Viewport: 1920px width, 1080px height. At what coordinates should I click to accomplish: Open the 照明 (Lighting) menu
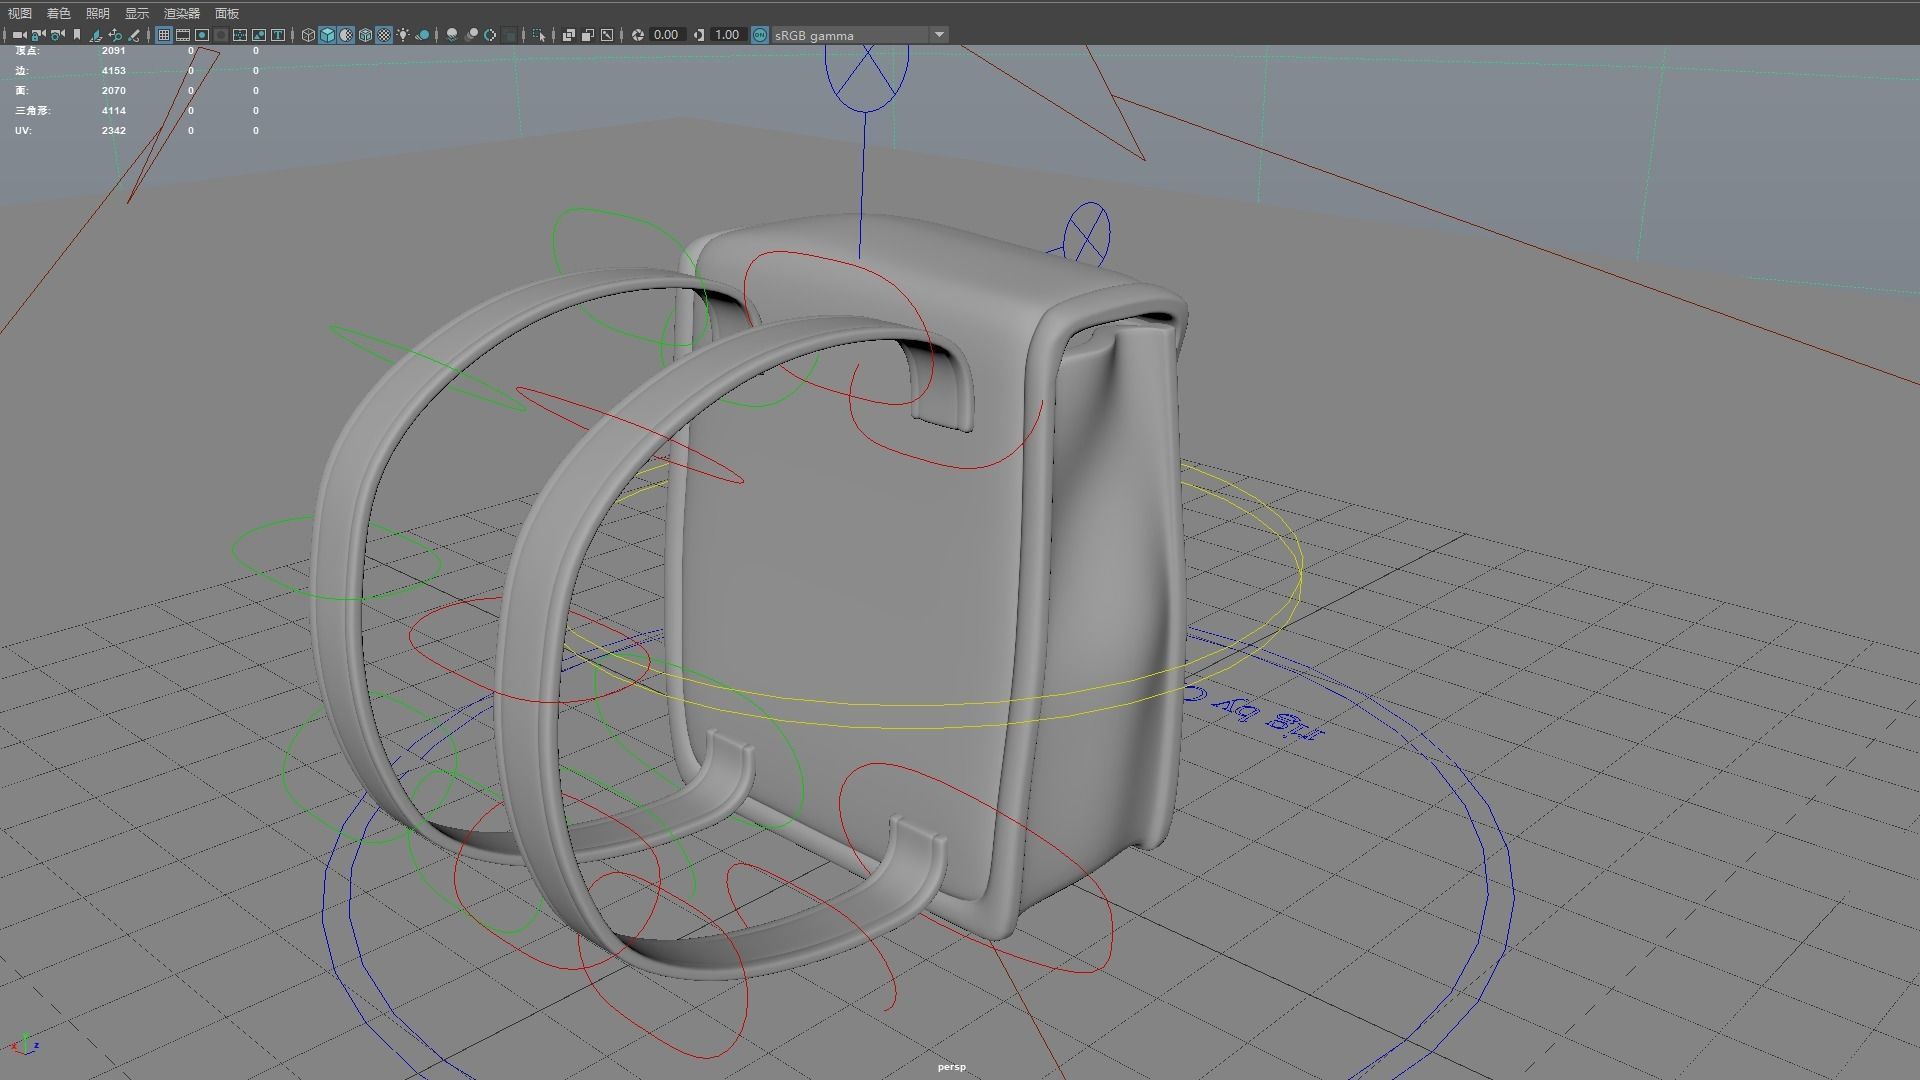pyautogui.click(x=97, y=13)
